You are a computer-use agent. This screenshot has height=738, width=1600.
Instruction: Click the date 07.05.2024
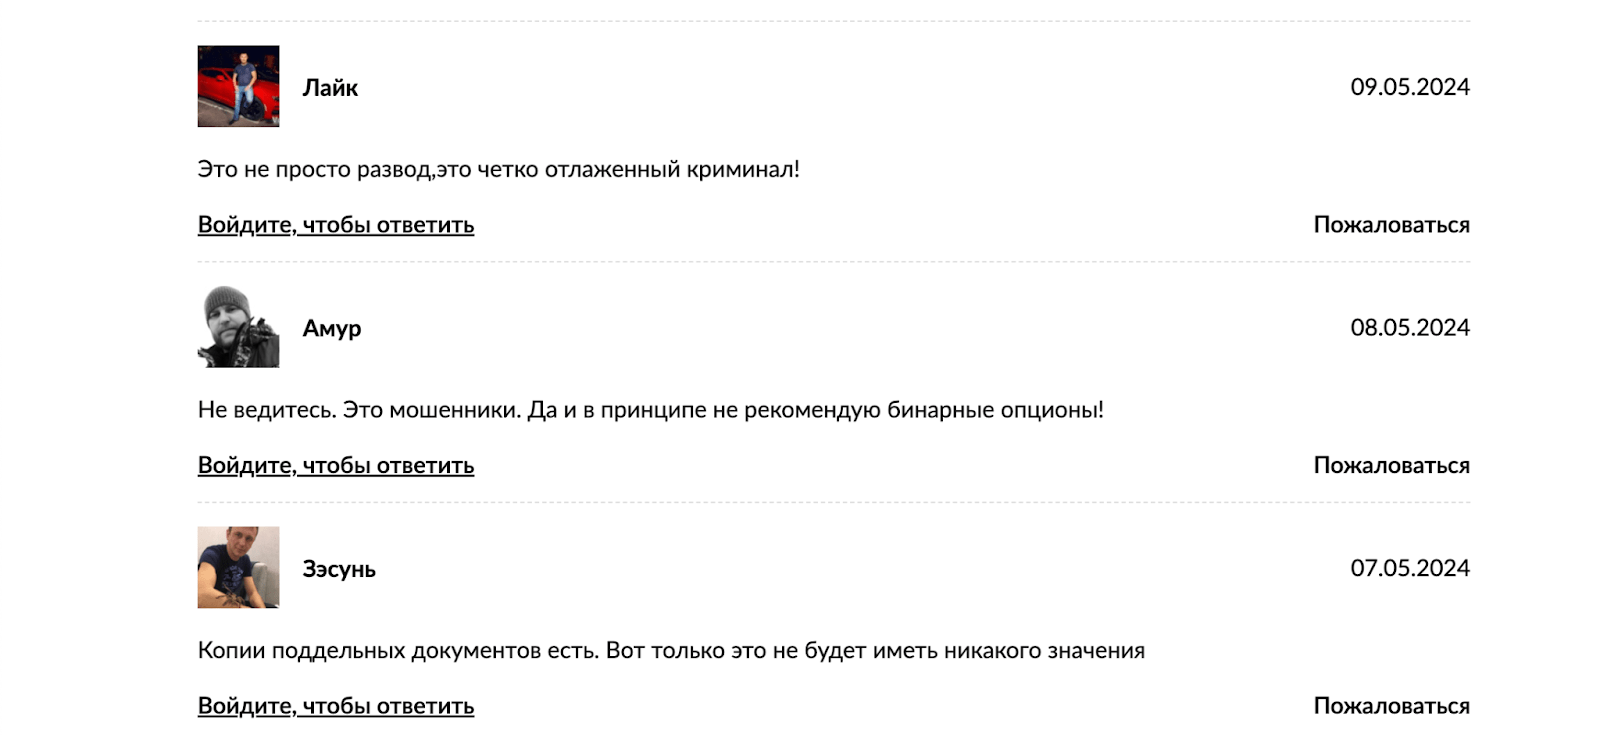(1410, 568)
